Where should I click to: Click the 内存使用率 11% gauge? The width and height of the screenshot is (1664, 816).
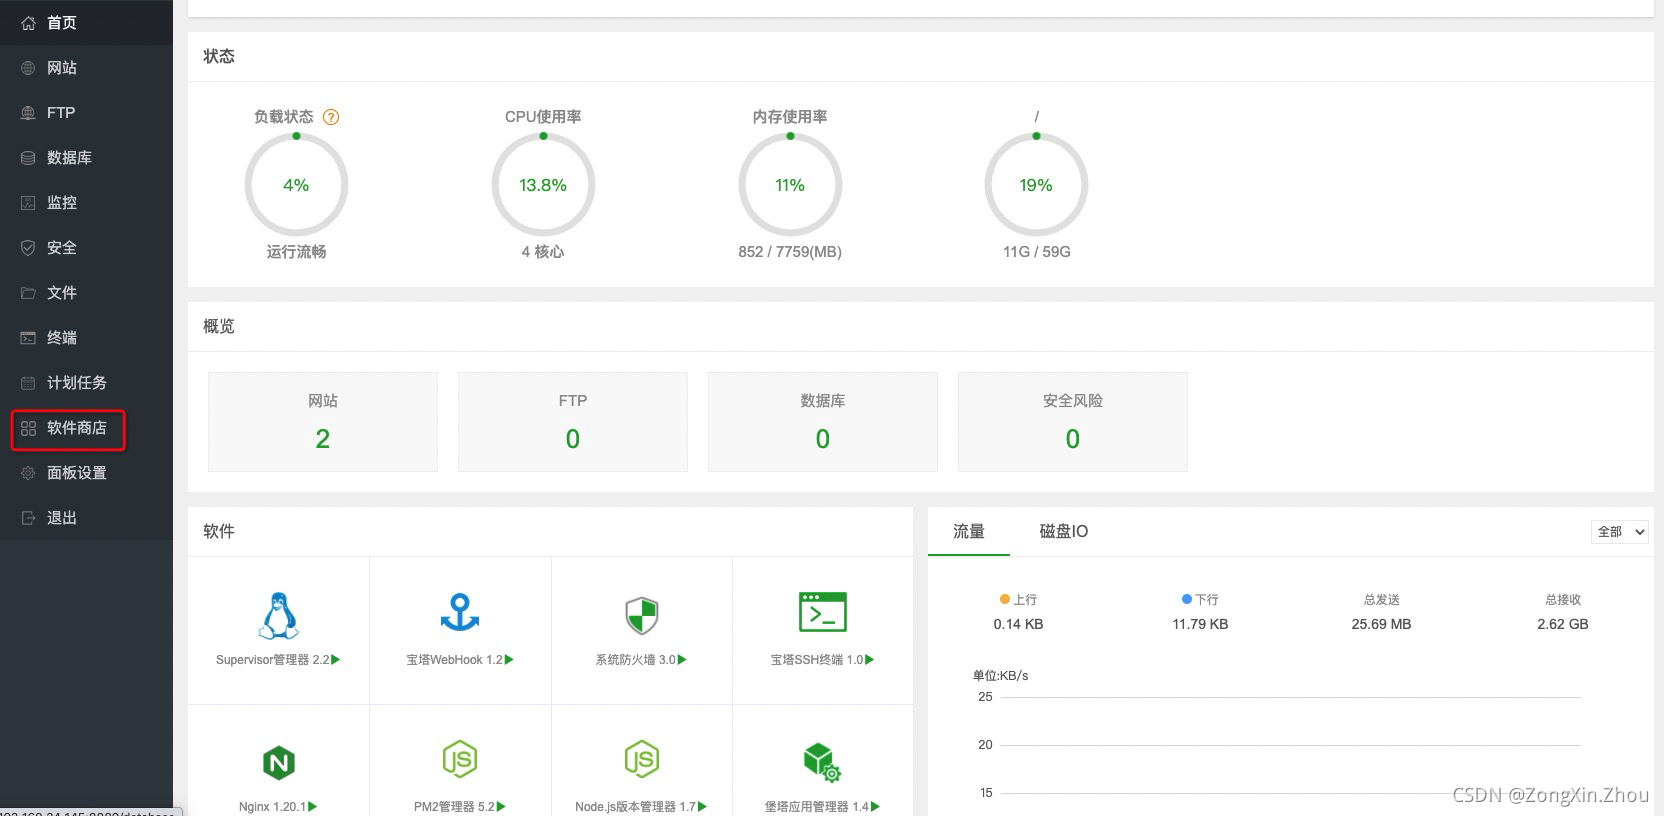(790, 185)
